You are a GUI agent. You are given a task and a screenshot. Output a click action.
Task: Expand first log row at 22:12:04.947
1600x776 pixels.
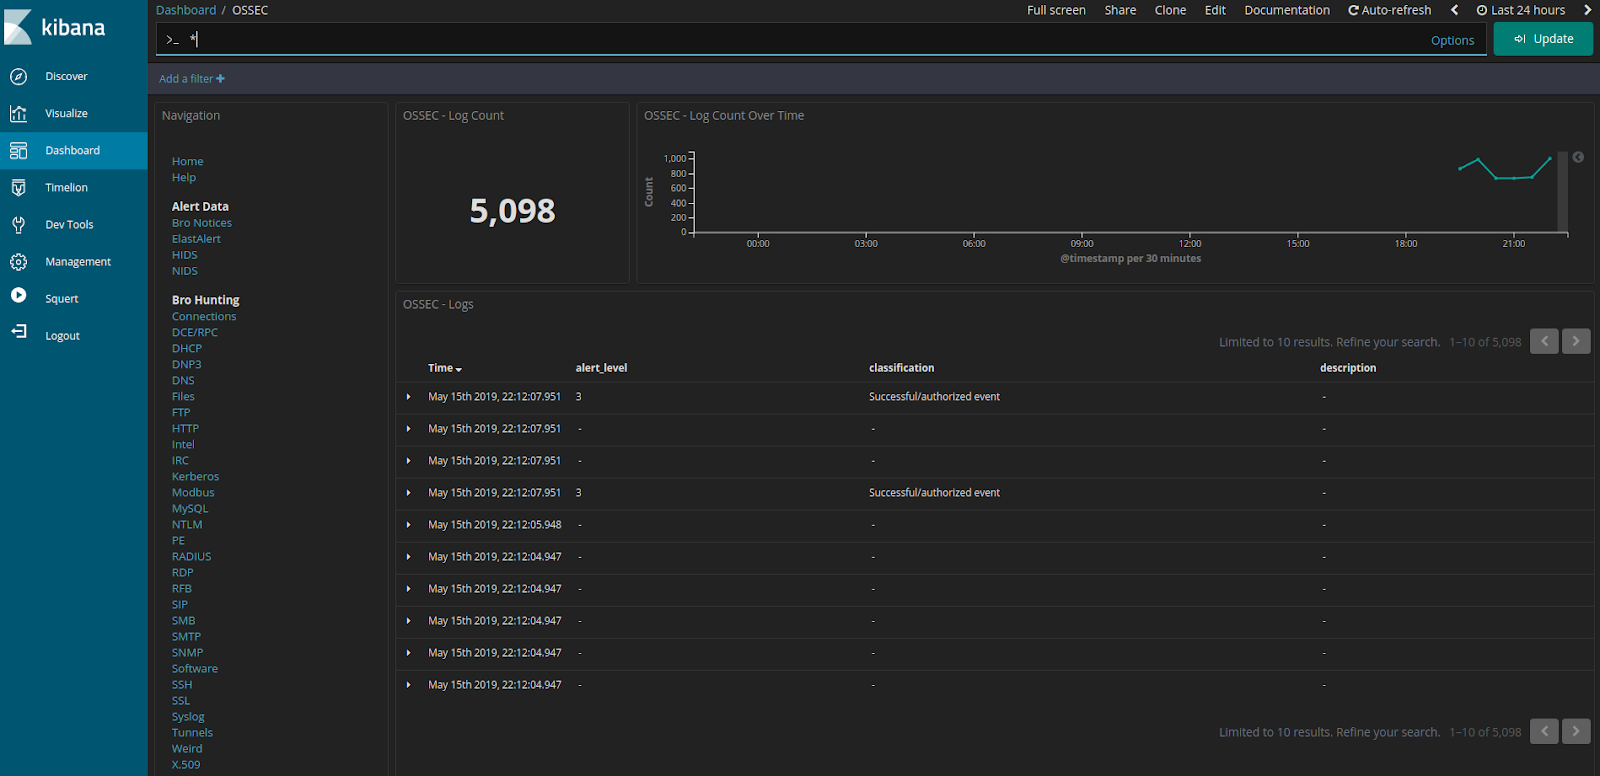pyautogui.click(x=408, y=557)
